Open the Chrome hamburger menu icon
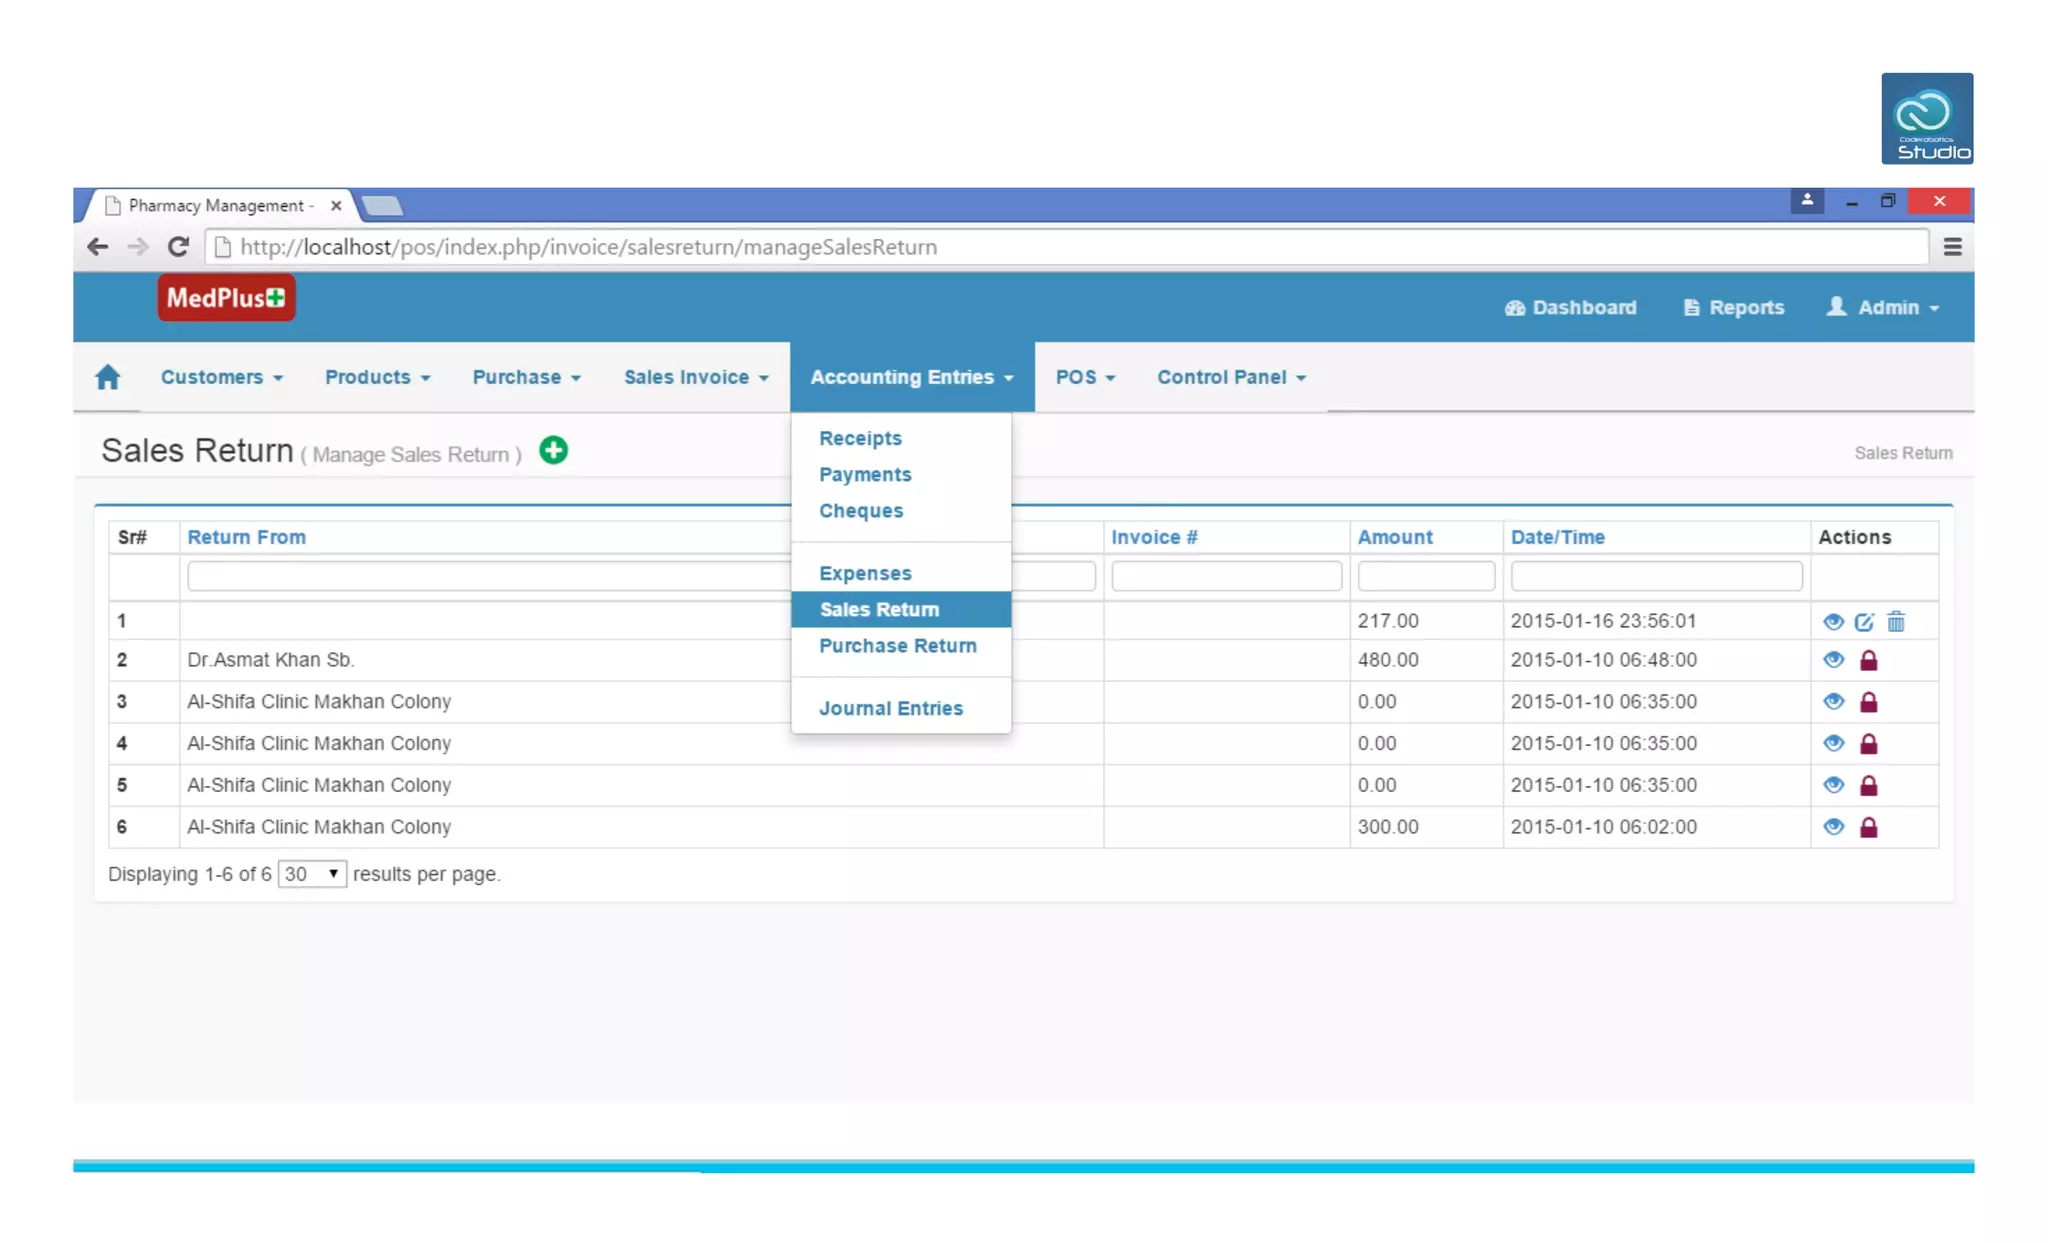Viewport: 2048px width, 1243px height. pyautogui.click(x=1952, y=247)
